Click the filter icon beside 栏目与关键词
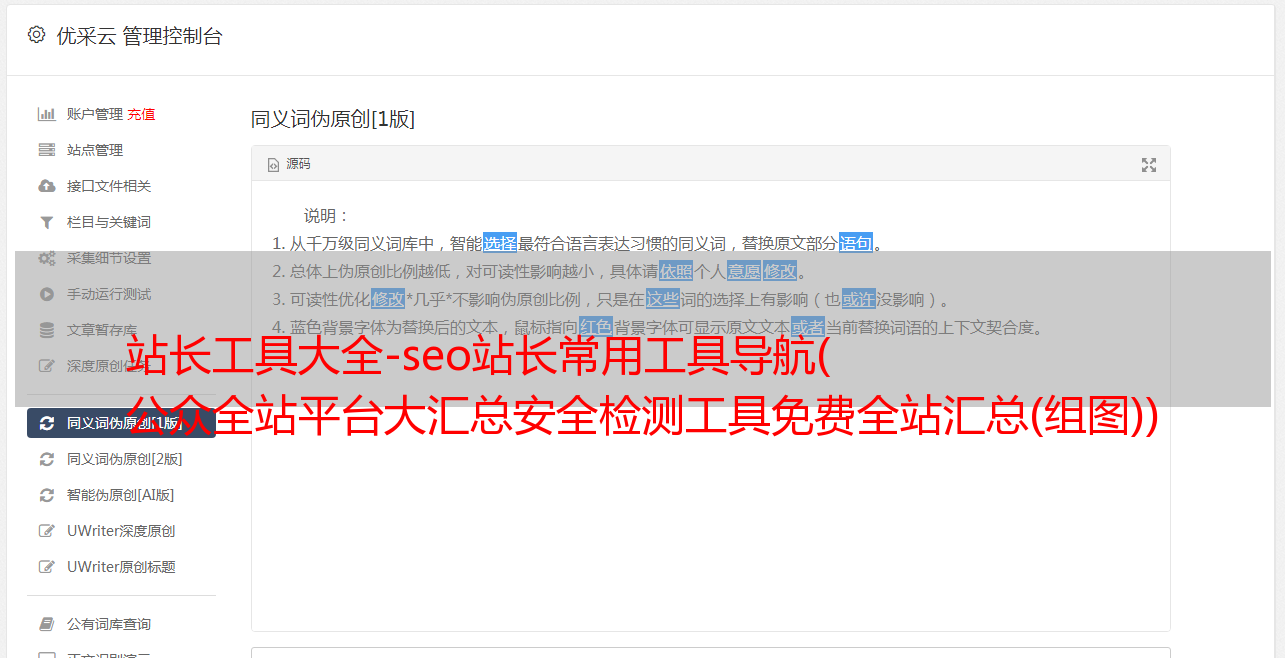This screenshot has height=658, width=1285. (x=46, y=222)
